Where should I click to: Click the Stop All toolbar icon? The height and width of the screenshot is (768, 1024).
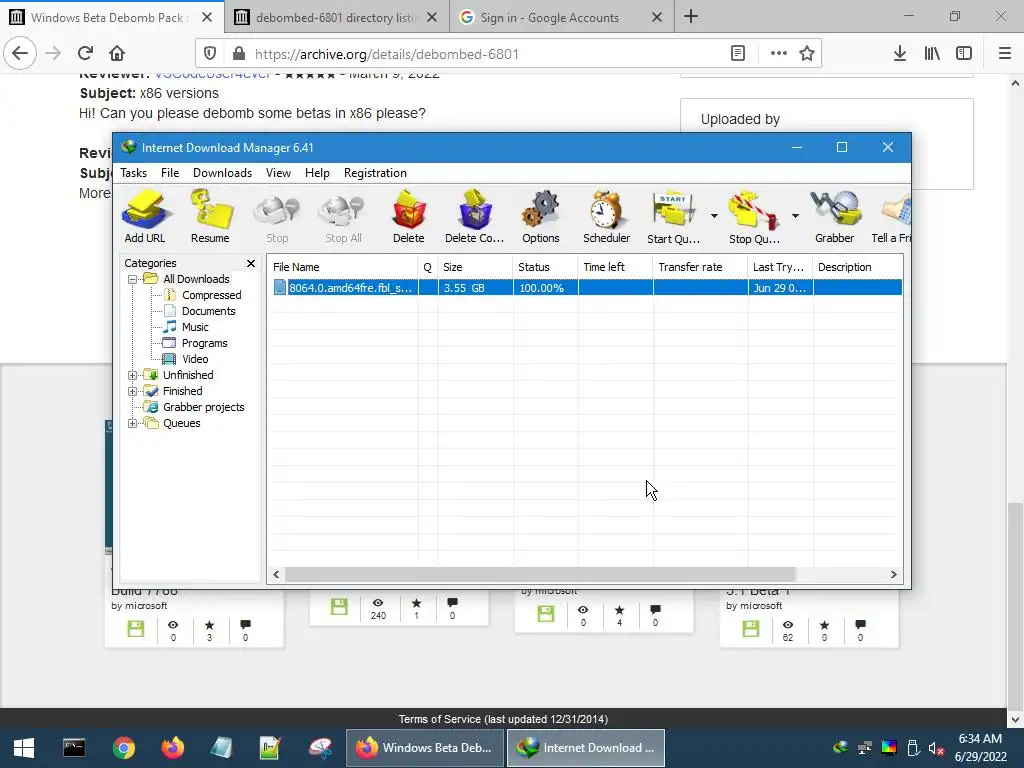click(x=344, y=217)
